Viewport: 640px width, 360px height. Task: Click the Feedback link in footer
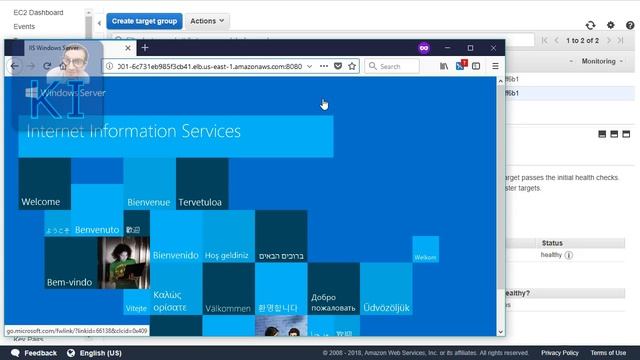point(40,353)
